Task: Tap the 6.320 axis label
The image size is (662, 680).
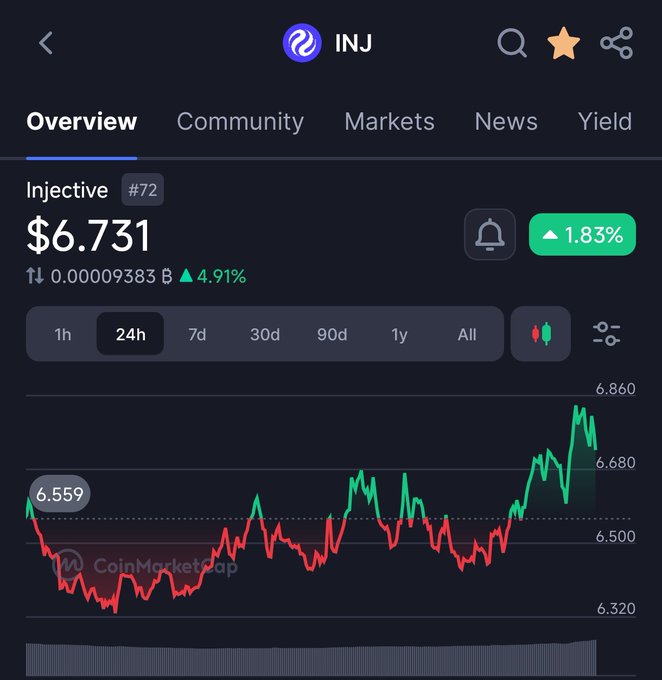Action: (x=616, y=609)
